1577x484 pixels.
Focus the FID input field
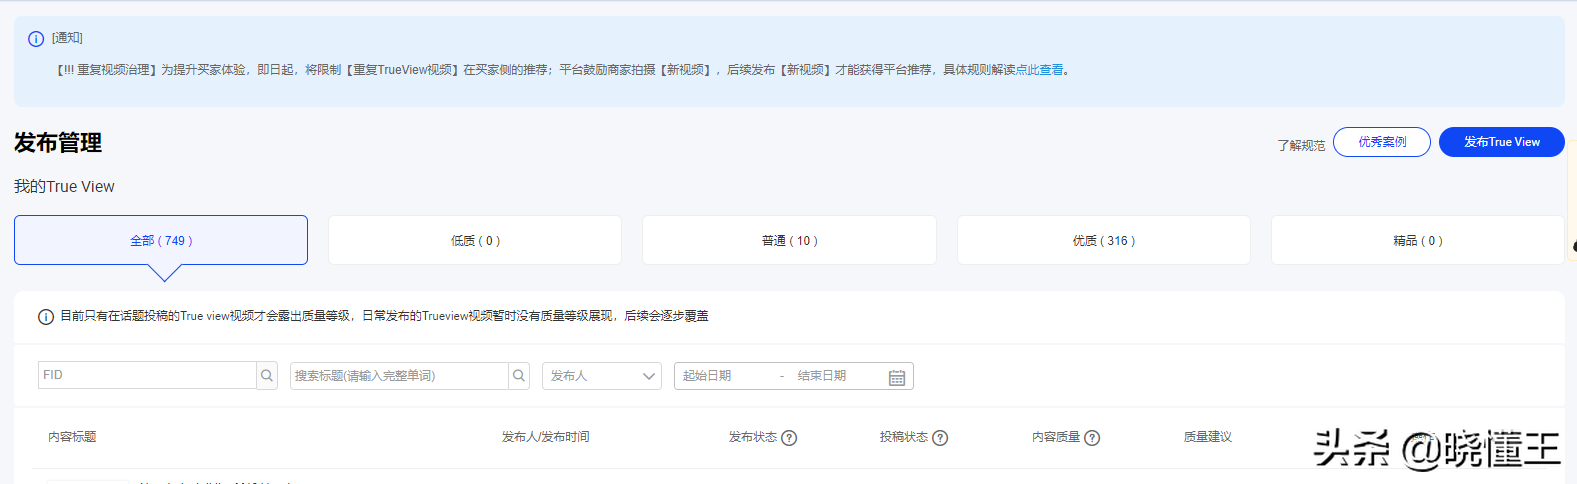(147, 375)
